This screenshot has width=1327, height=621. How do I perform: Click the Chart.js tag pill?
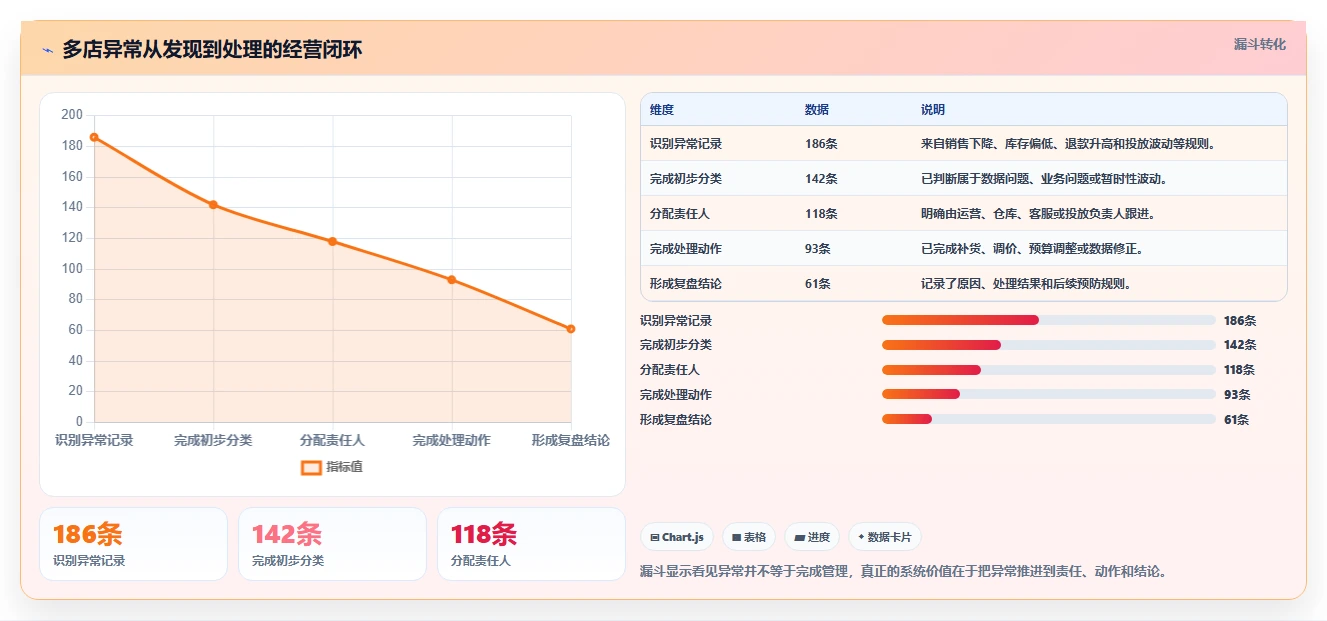pos(677,537)
